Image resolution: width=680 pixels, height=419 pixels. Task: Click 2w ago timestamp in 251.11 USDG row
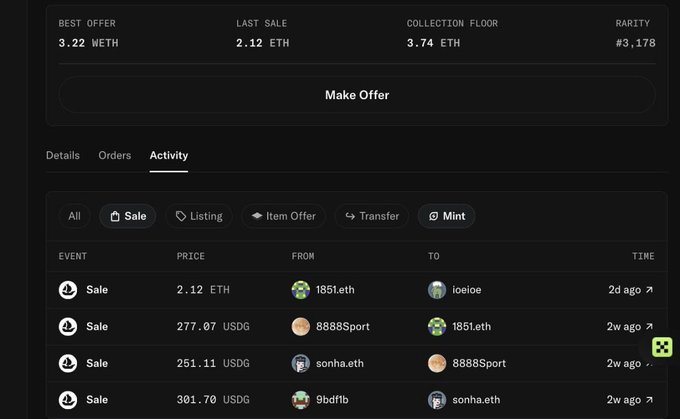pos(624,363)
